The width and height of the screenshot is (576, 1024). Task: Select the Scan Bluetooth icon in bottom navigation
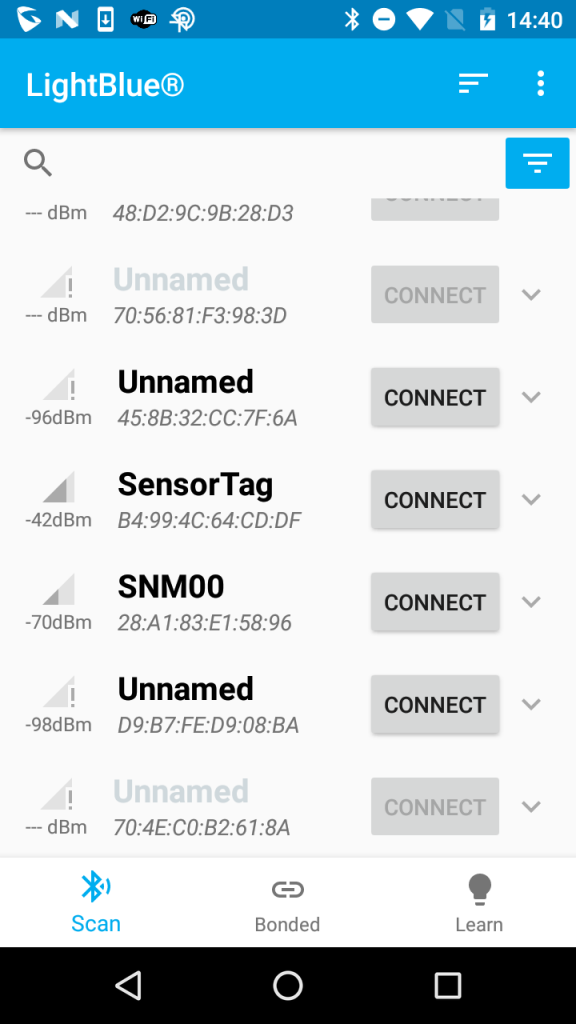95,887
